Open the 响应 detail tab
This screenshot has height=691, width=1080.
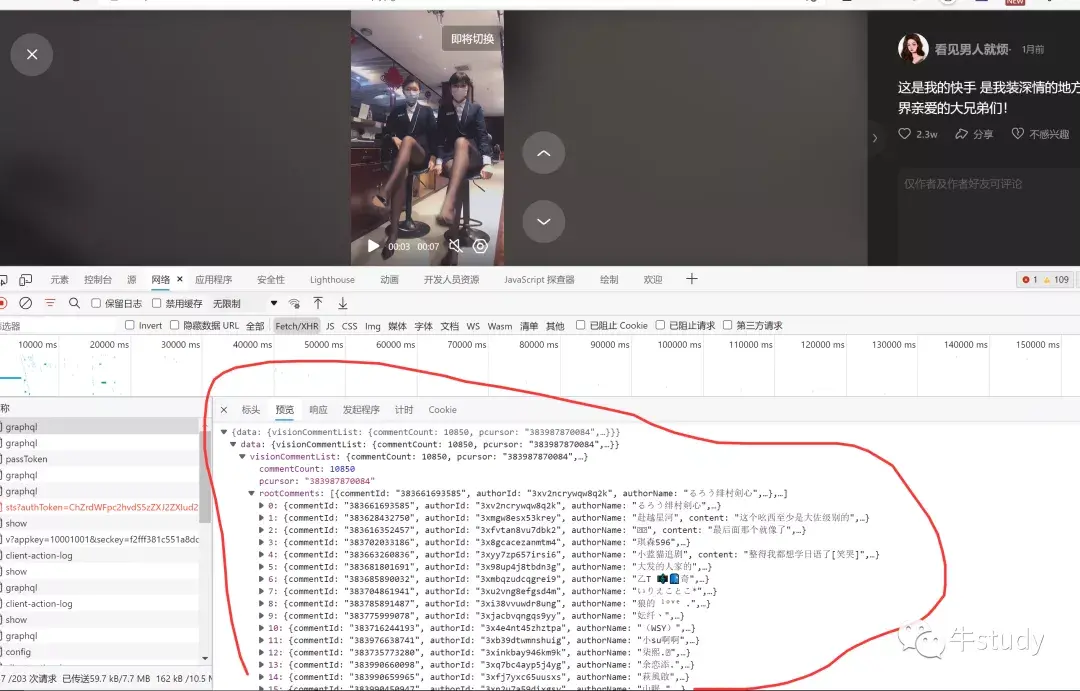[x=318, y=410]
